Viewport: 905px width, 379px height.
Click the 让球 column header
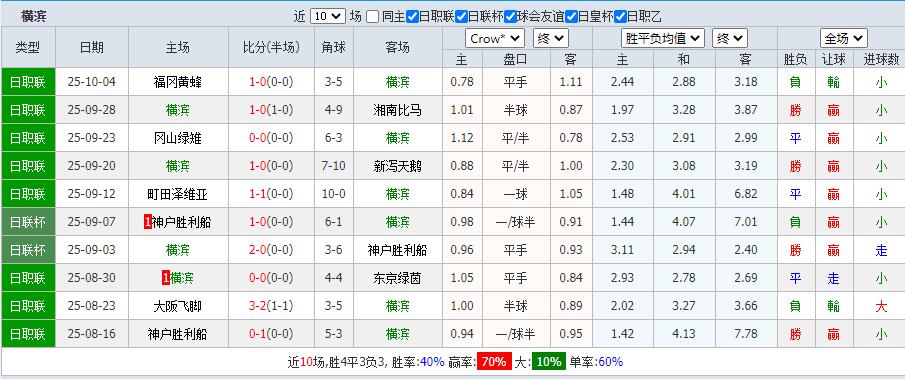833,59
